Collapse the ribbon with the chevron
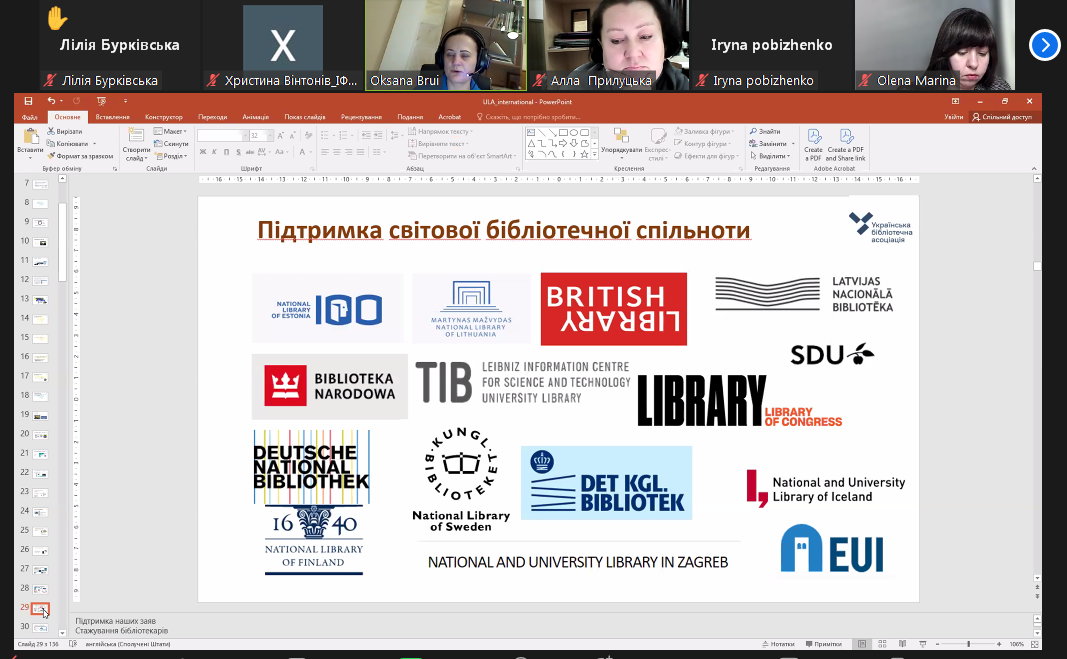This screenshot has height=659, width=1067. tap(1034, 168)
